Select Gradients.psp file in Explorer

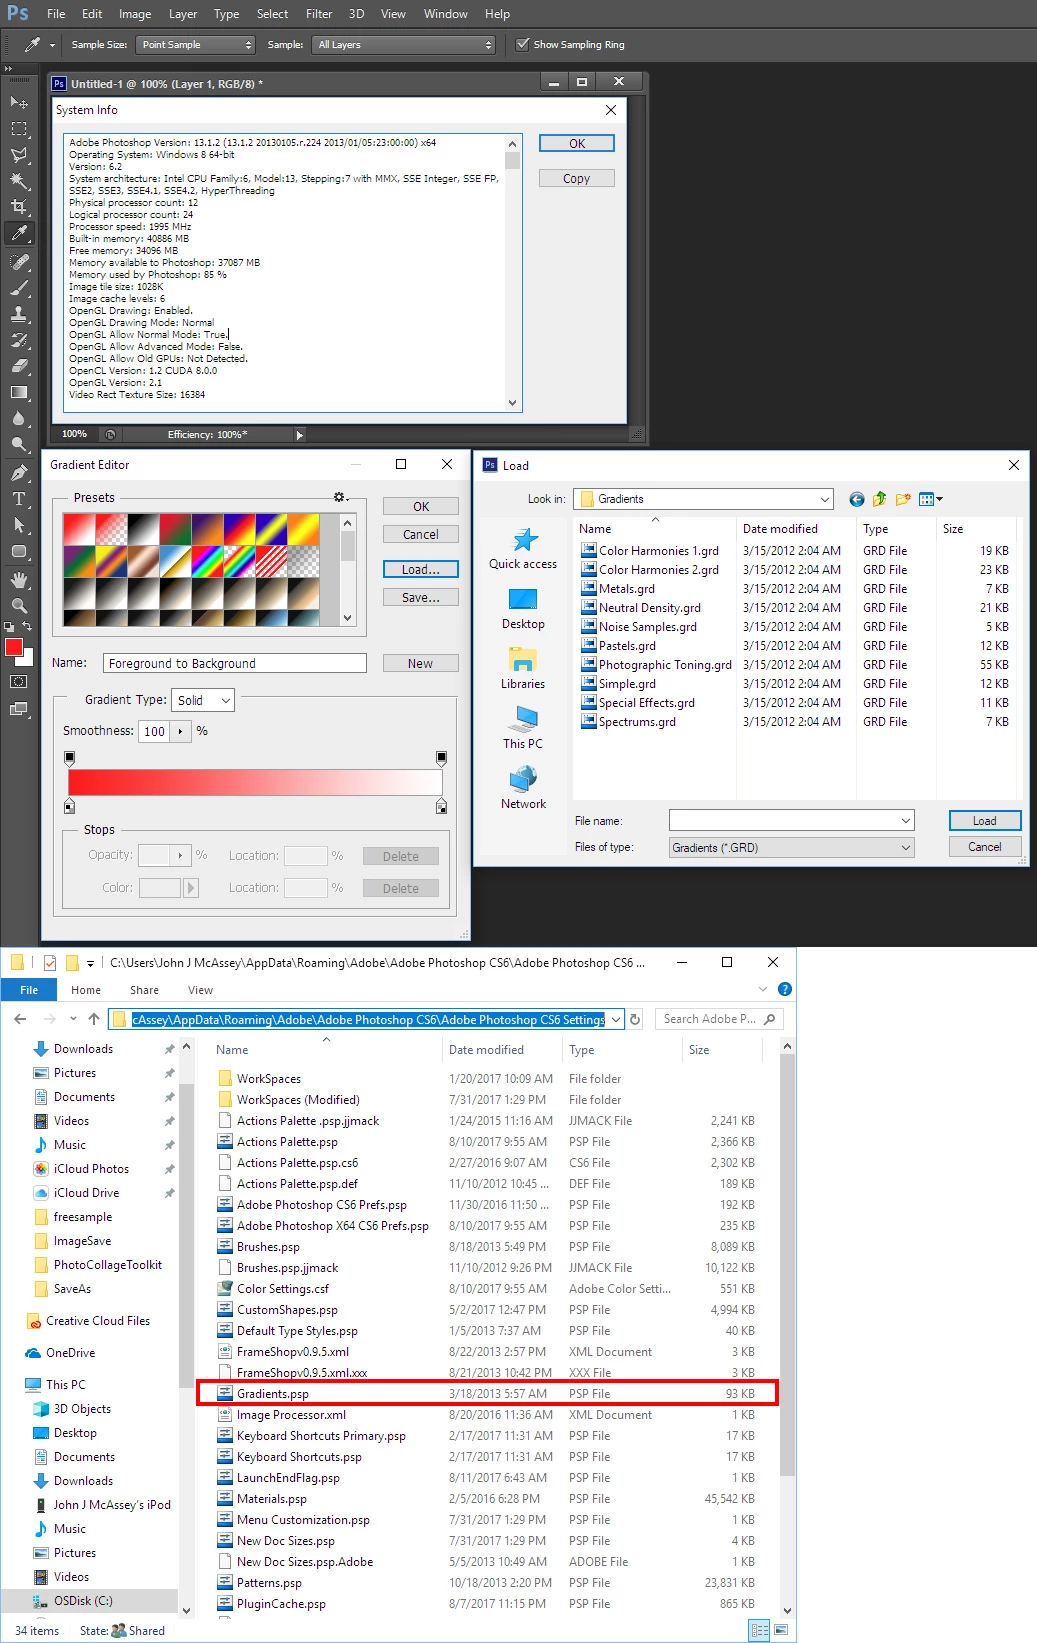(x=486, y=1393)
